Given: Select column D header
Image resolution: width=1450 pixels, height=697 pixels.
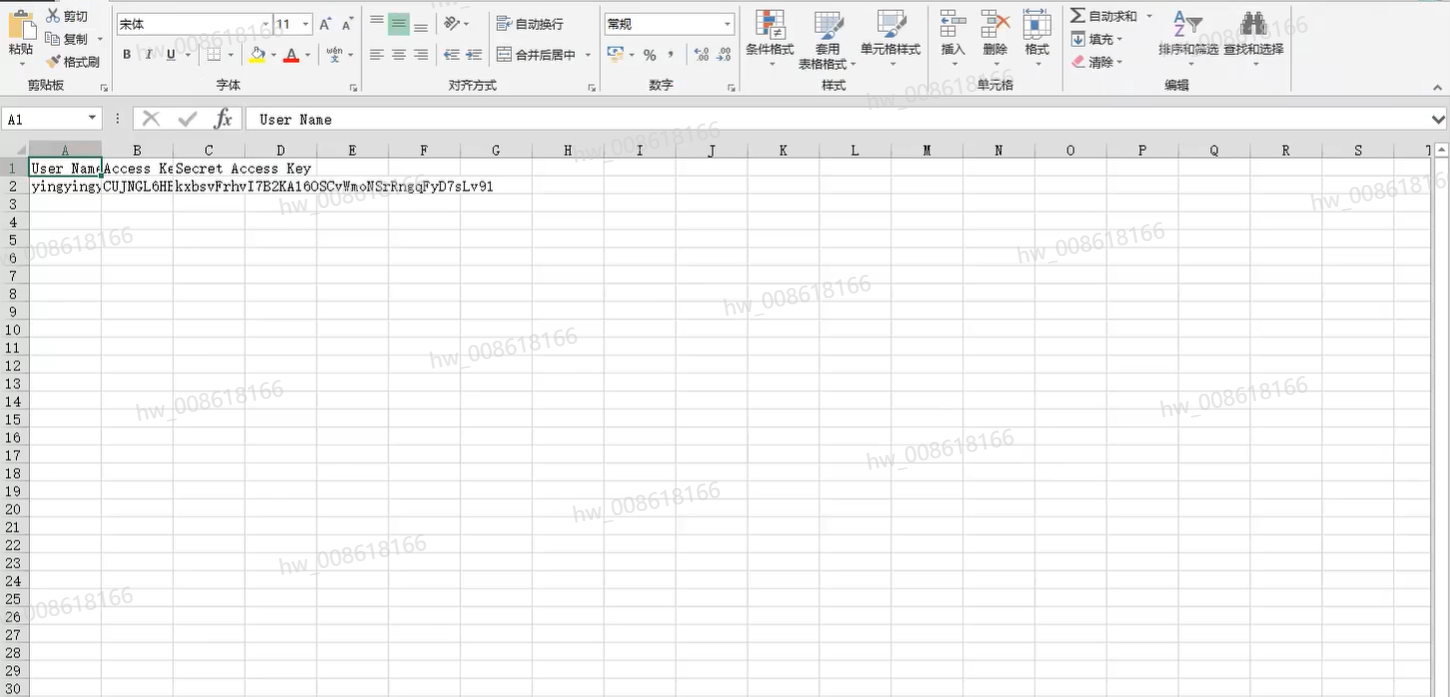Looking at the screenshot, I should tap(281, 151).
